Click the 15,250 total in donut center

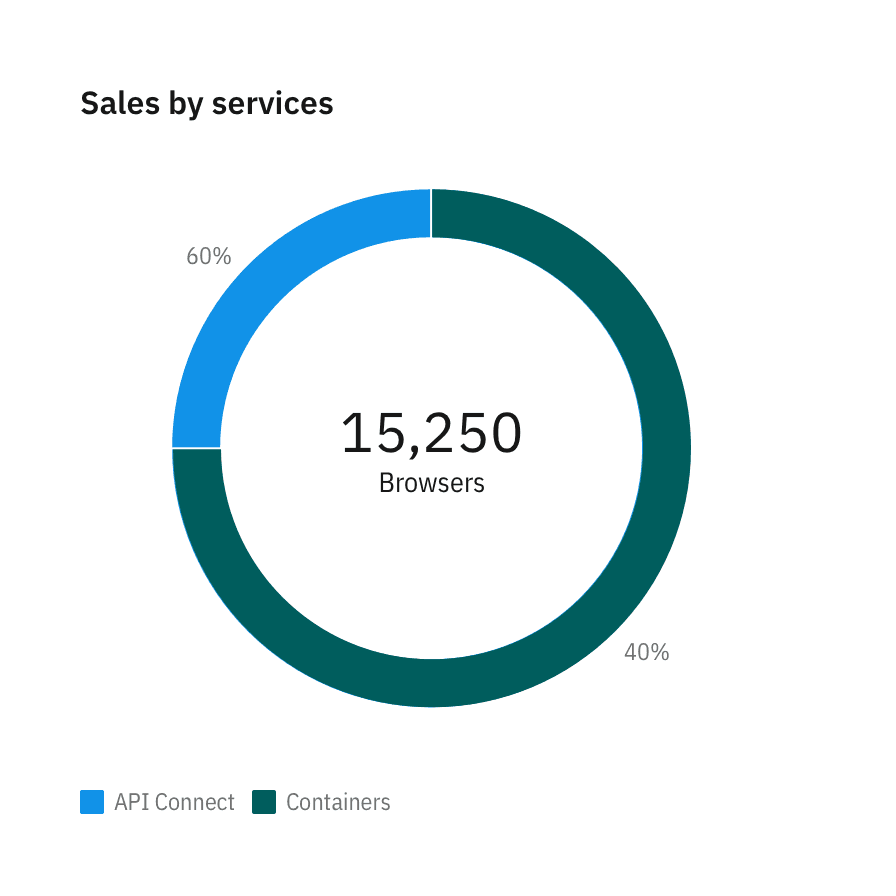431,433
